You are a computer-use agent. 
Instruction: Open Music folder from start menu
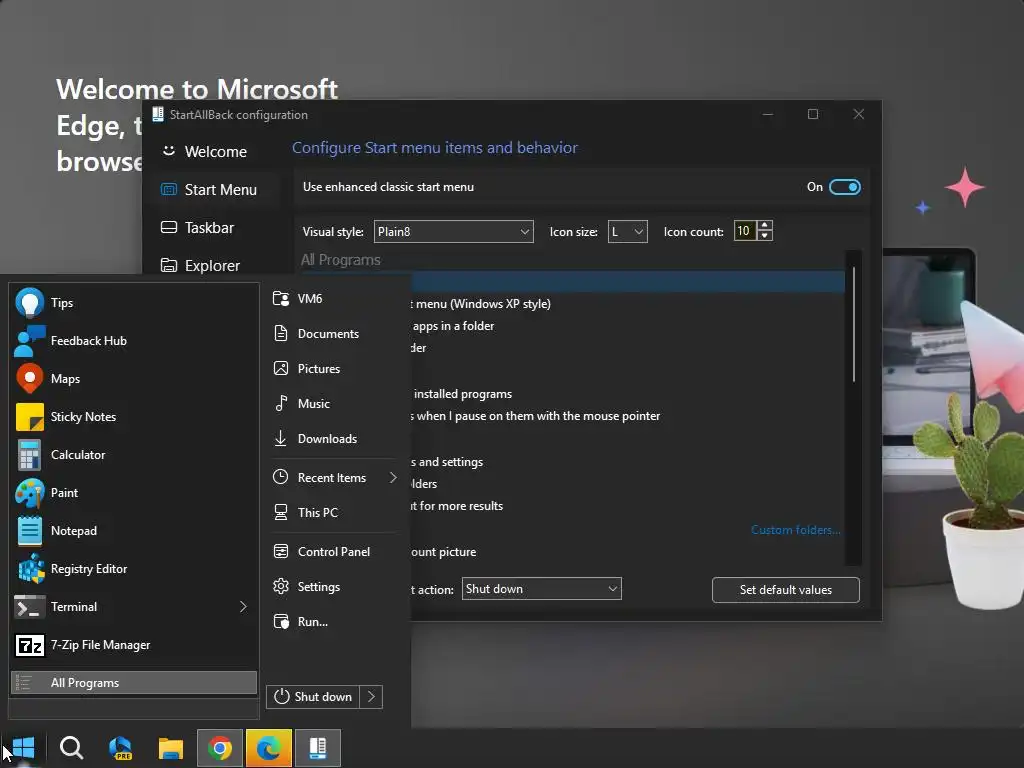point(334,404)
